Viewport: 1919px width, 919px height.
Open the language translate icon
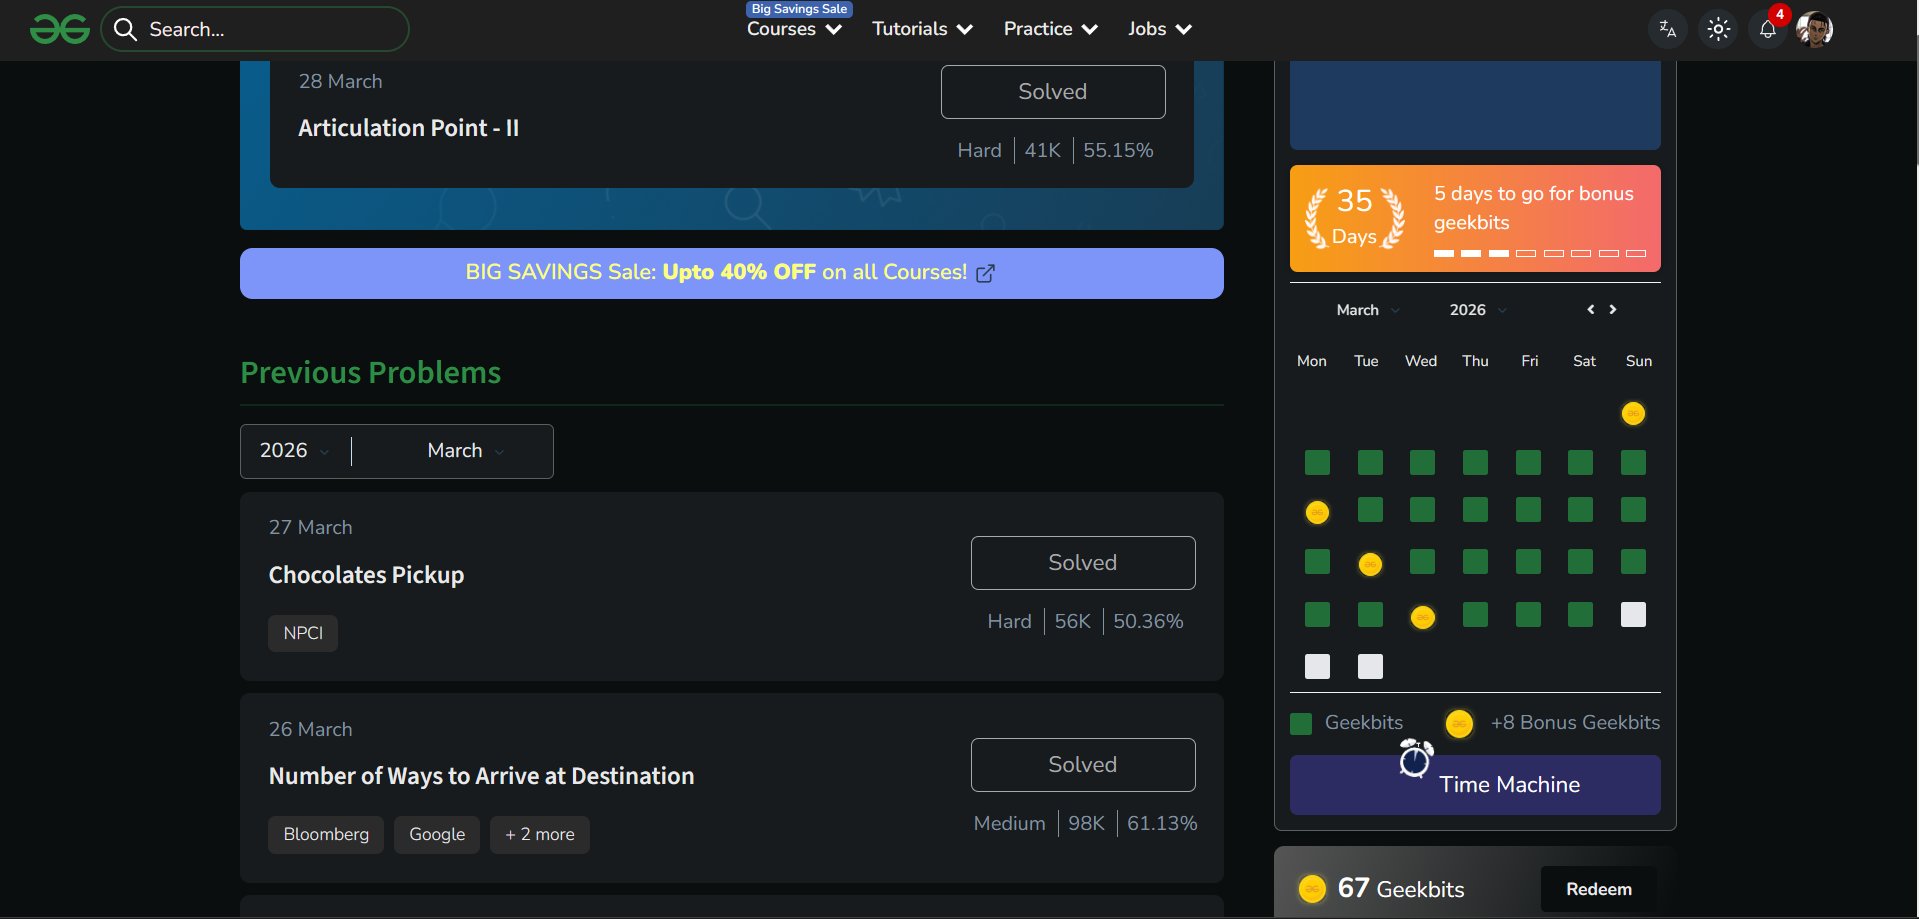1667,29
